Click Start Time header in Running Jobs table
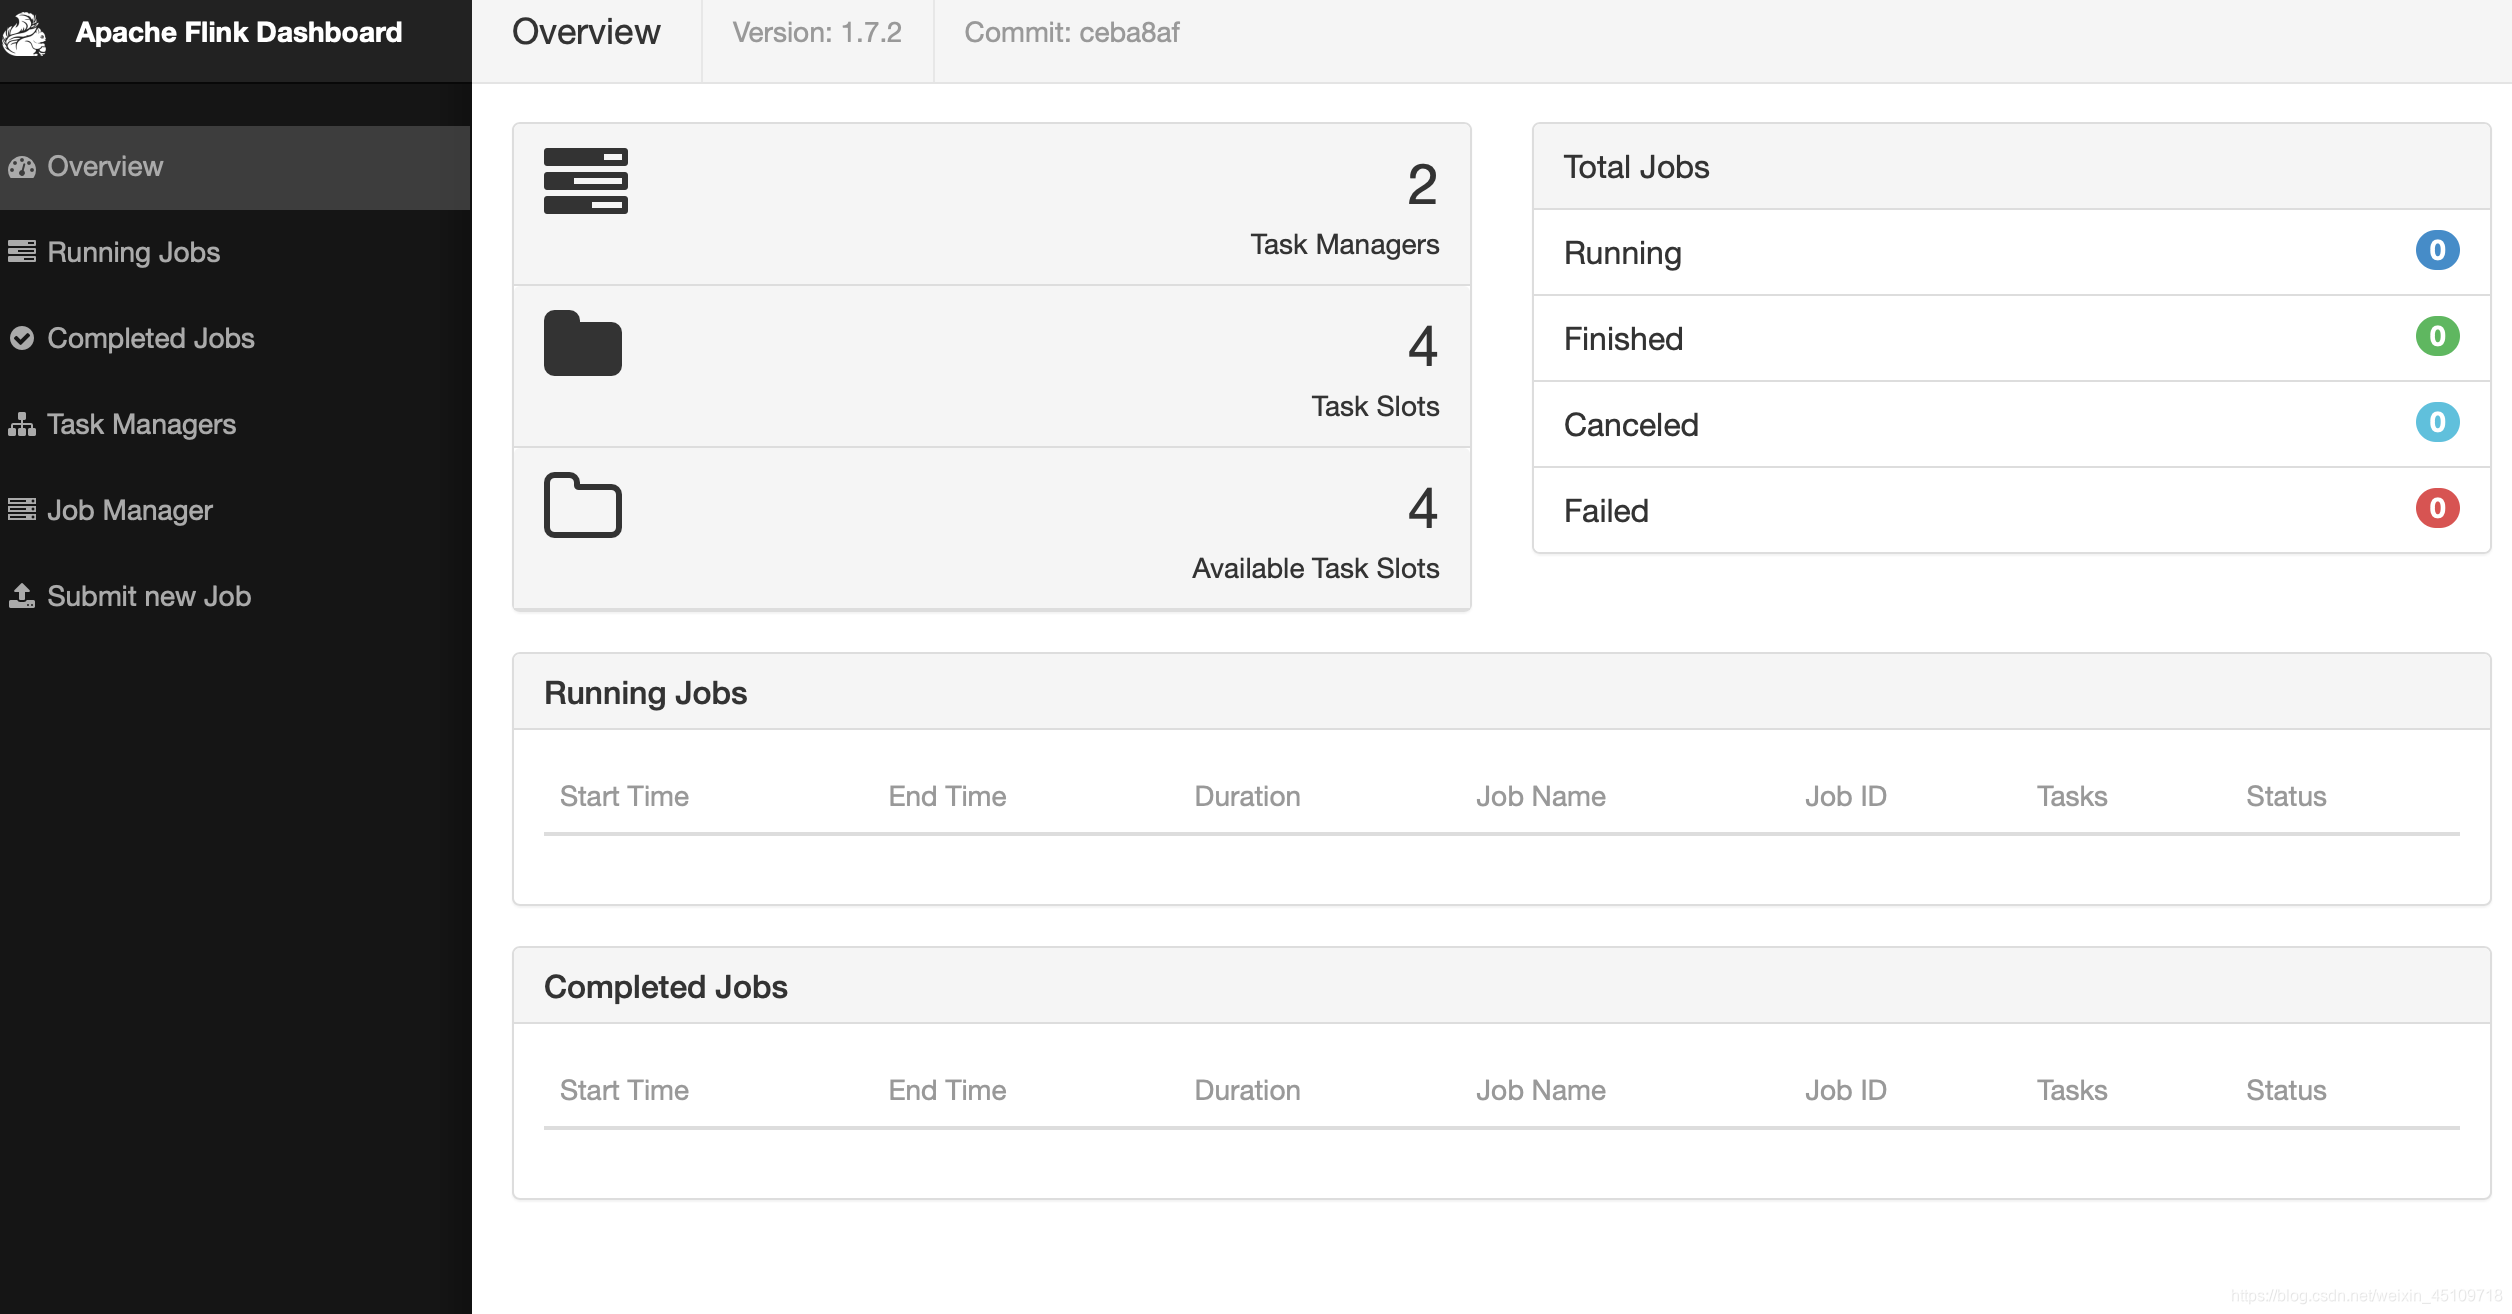The width and height of the screenshot is (2512, 1314). pos(624,796)
